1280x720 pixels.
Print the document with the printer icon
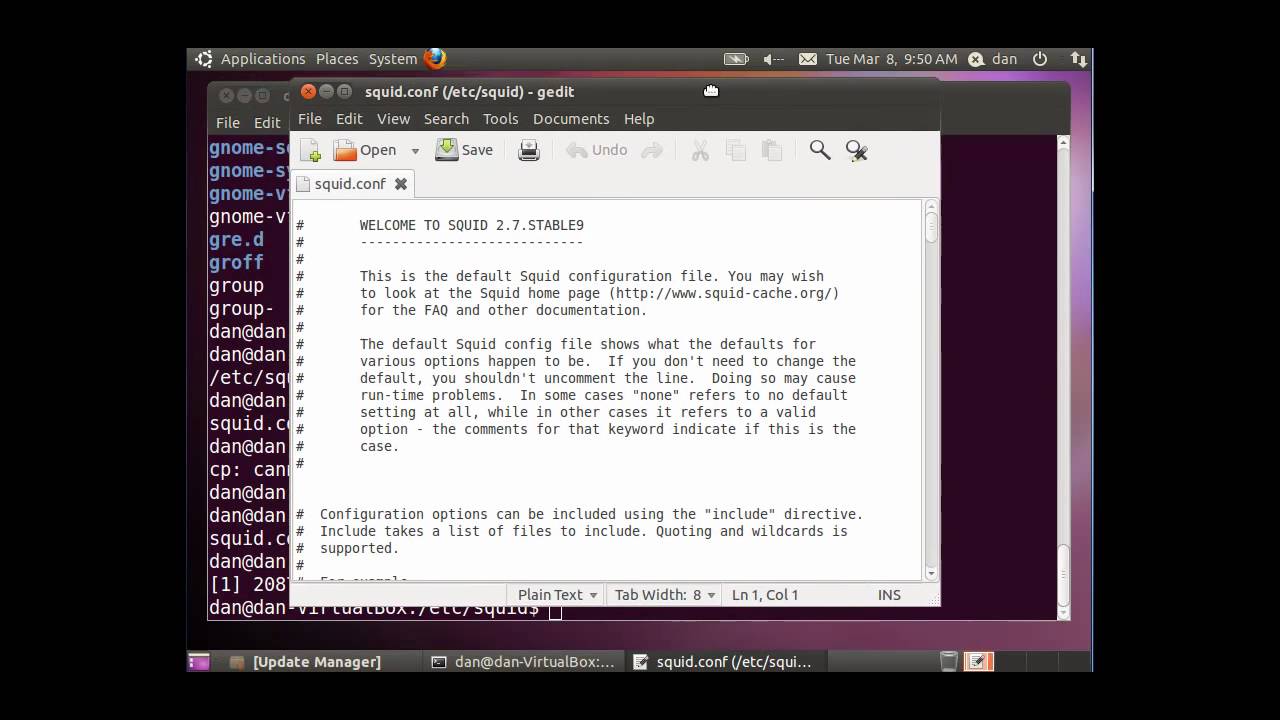(x=529, y=150)
